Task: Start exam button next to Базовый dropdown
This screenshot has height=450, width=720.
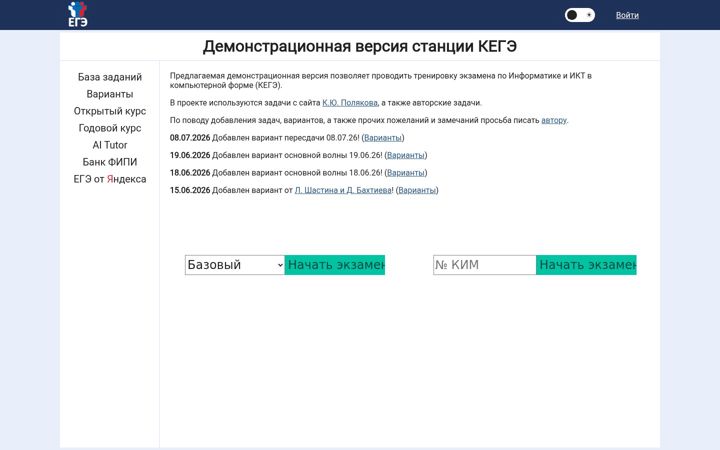Action: pyautogui.click(x=335, y=265)
